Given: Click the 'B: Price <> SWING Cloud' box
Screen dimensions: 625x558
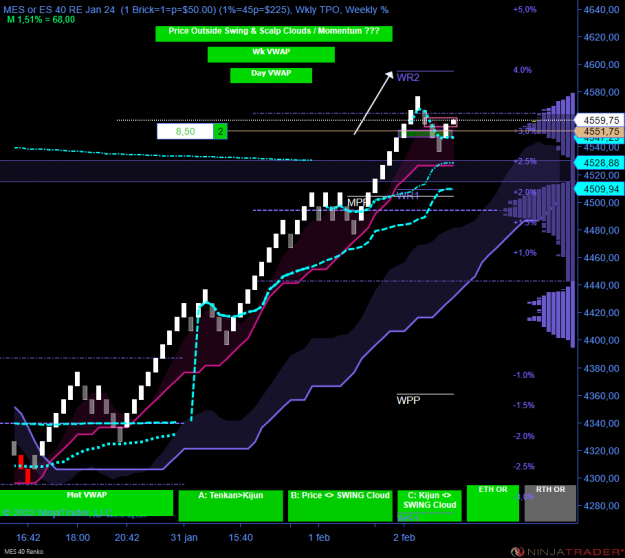Looking at the screenshot, I should (340, 505).
